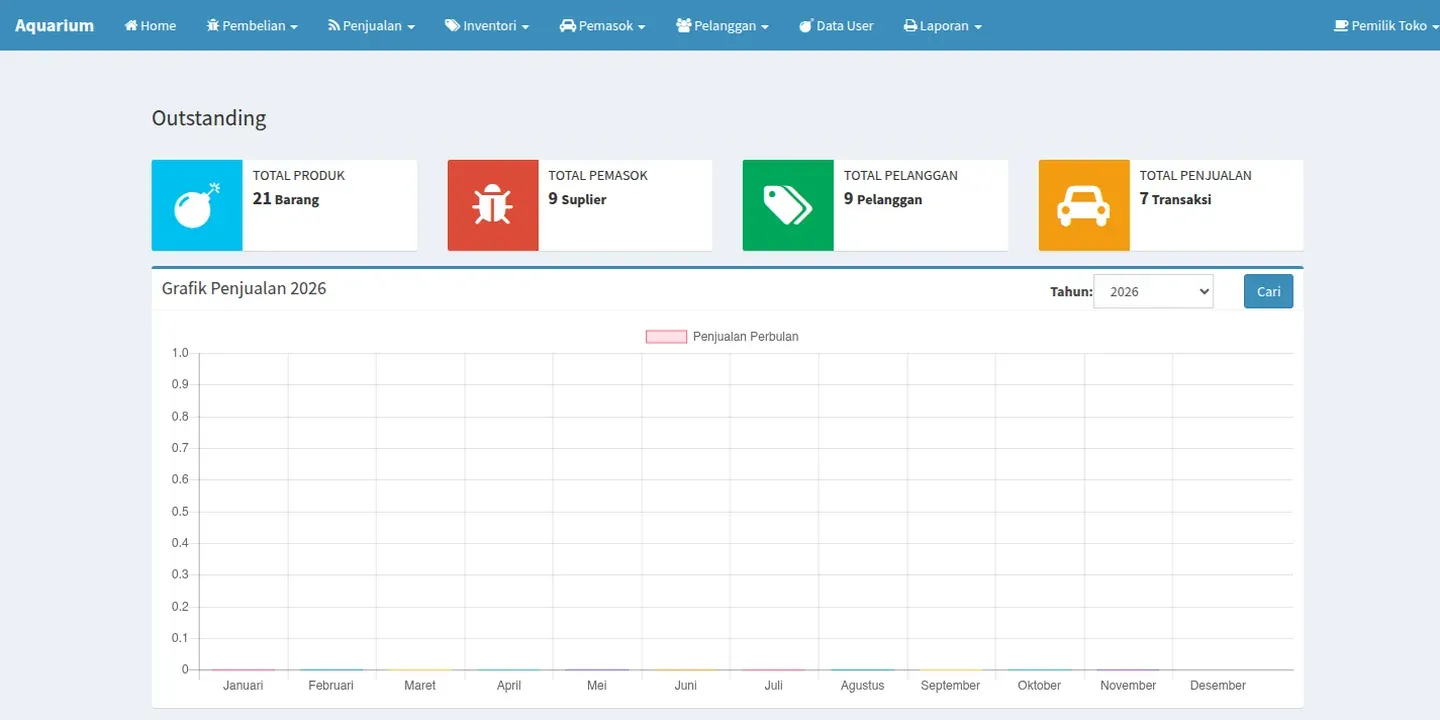
Task: Click the house icon beside Home
Action: (131, 26)
